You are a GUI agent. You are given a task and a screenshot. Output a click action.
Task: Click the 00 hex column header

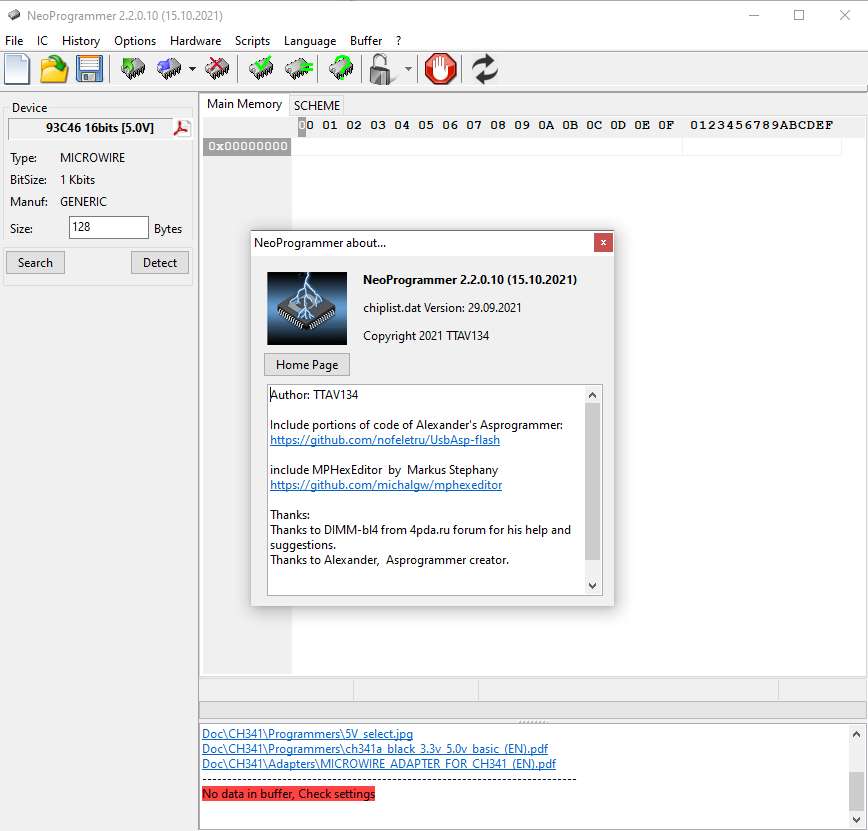(x=306, y=125)
